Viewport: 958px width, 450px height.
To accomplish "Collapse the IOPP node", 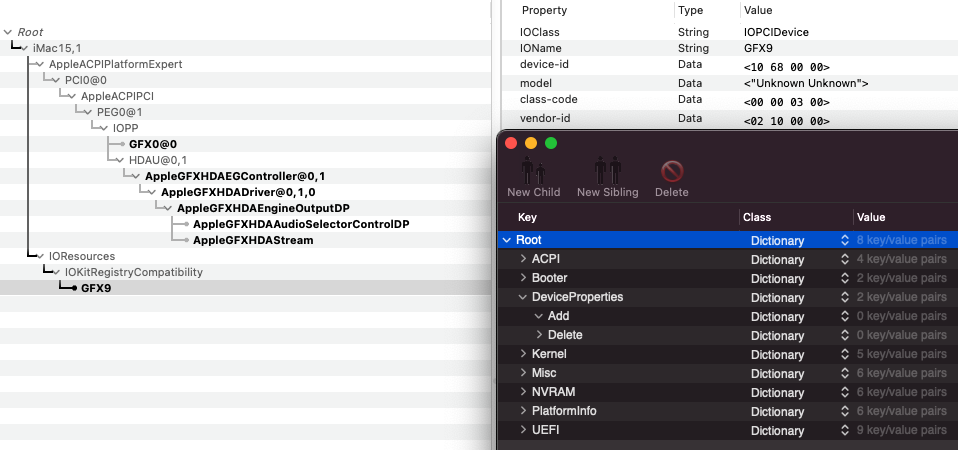I will tap(104, 128).
